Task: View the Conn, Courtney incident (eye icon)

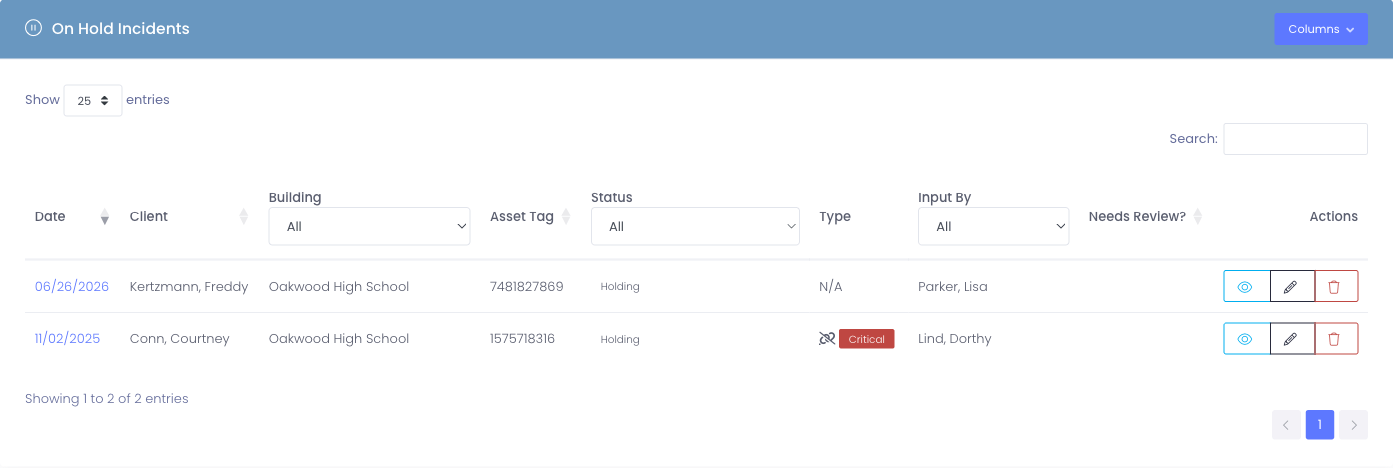Action: (1246, 339)
